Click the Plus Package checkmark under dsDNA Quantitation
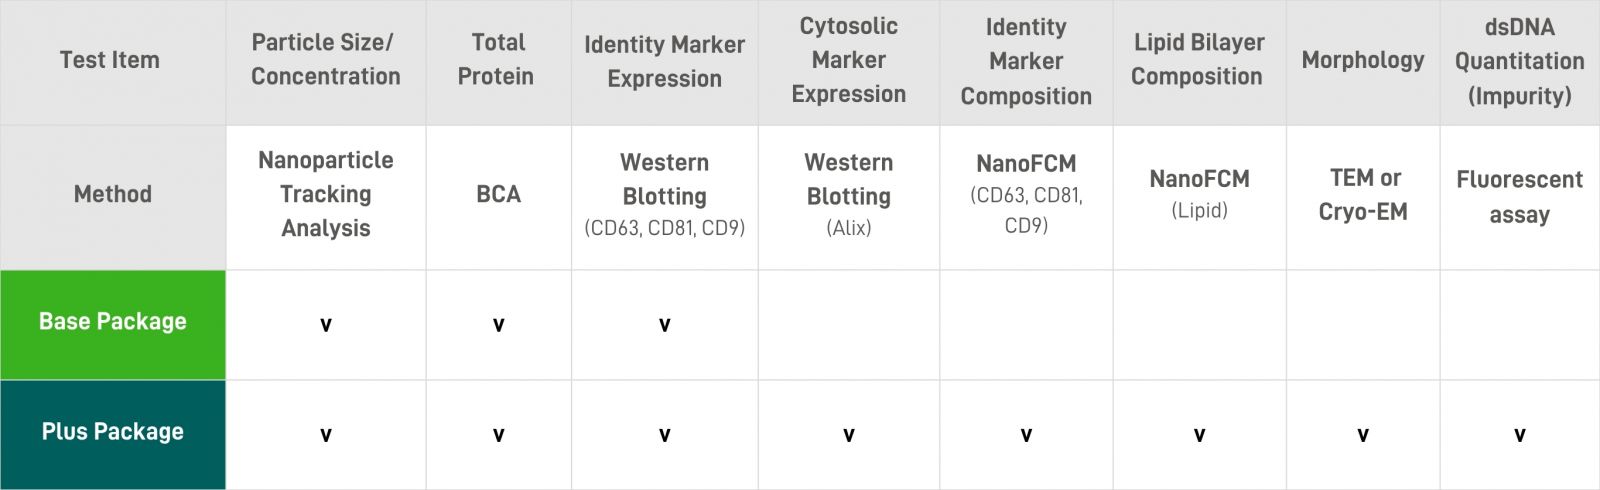 point(1520,435)
